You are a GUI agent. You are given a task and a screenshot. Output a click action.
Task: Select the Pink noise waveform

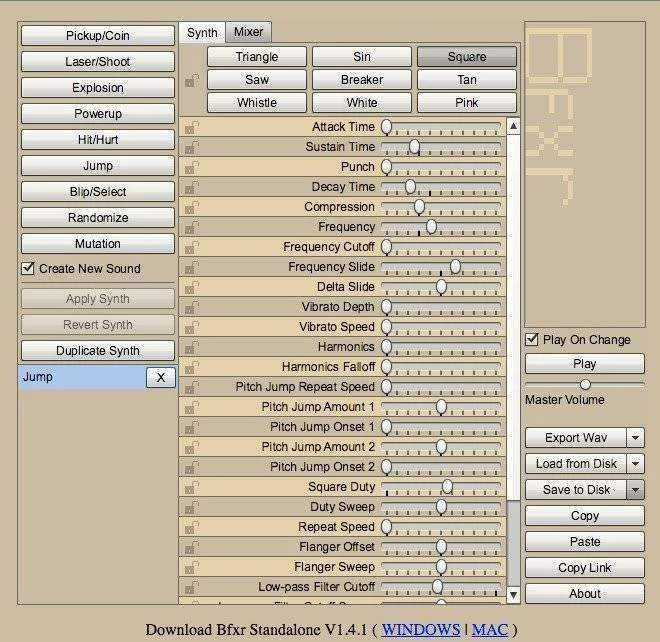[x=467, y=103]
